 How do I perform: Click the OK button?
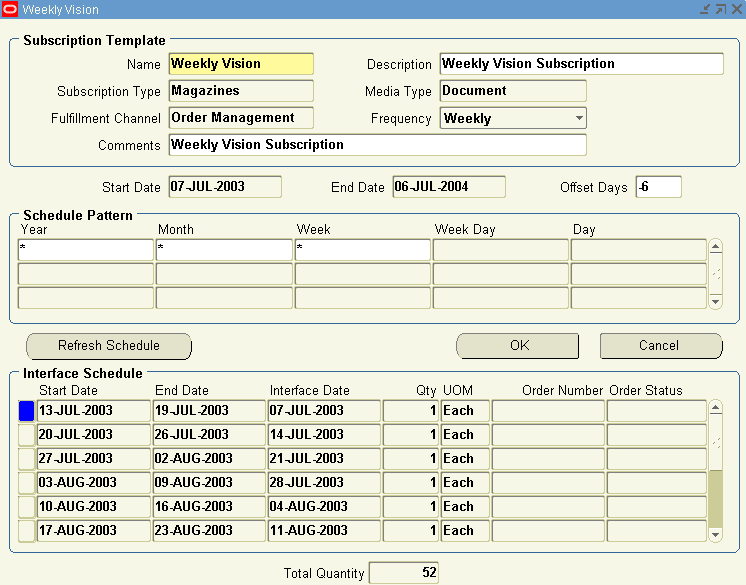click(518, 346)
